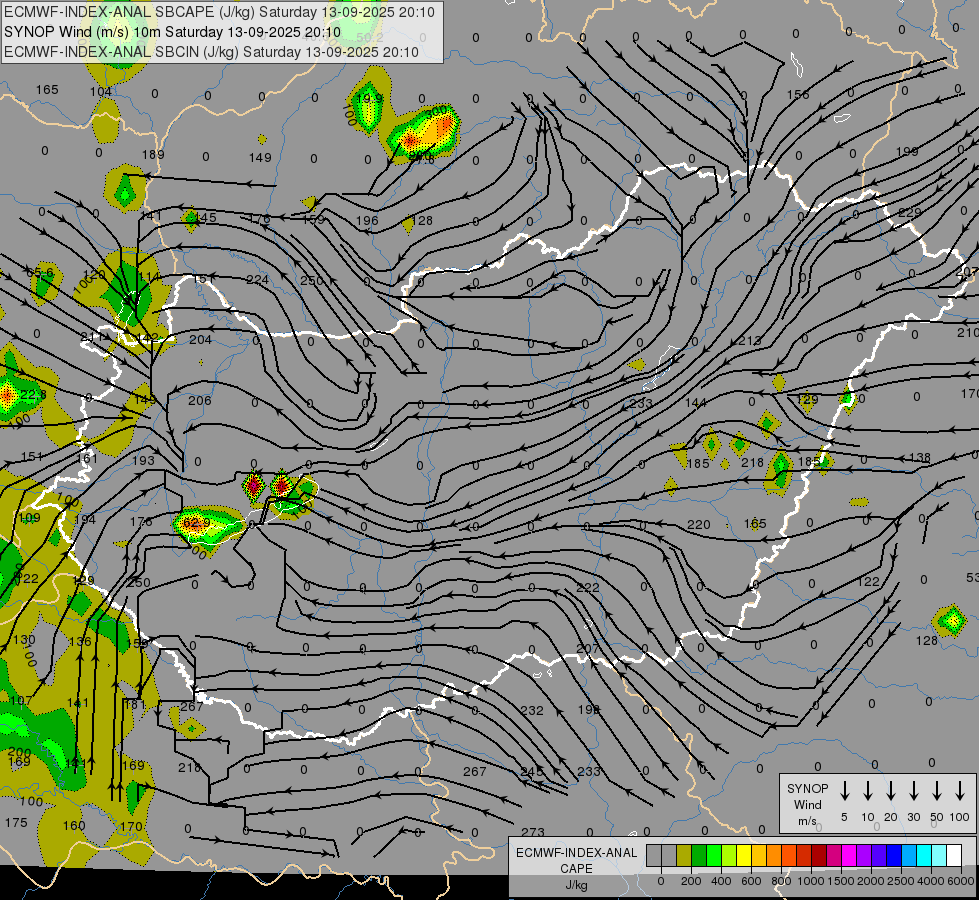Click the 'ECMWF-INDEX-ANAL CAPE' legend title
The width and height of the screenshot is (979, 900).
576,860
